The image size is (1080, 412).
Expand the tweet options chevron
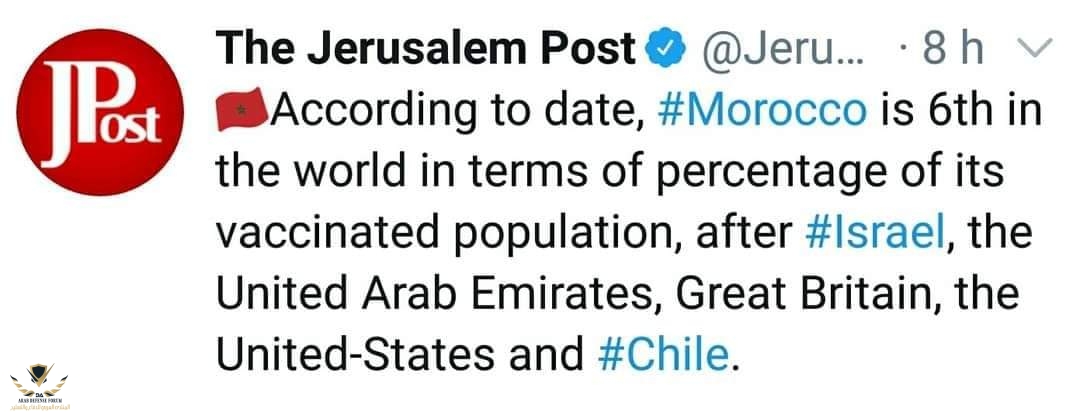tap(1034, 49)
